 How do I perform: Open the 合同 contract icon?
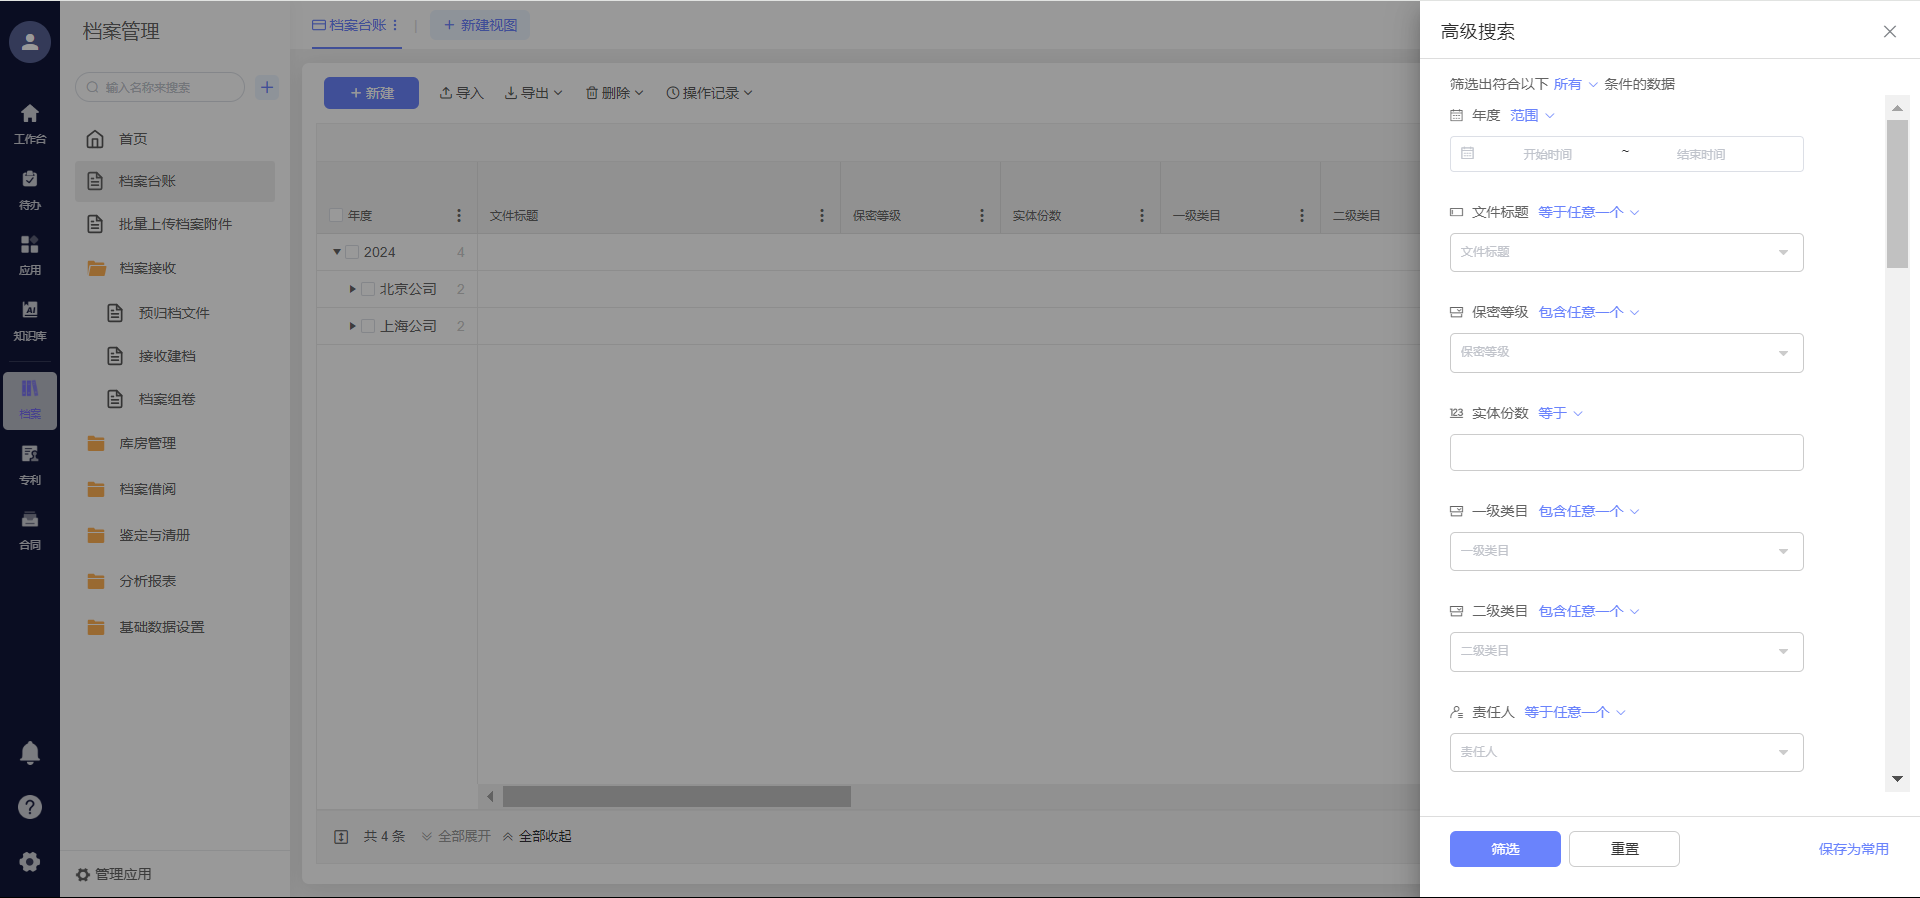coord(30,530)
